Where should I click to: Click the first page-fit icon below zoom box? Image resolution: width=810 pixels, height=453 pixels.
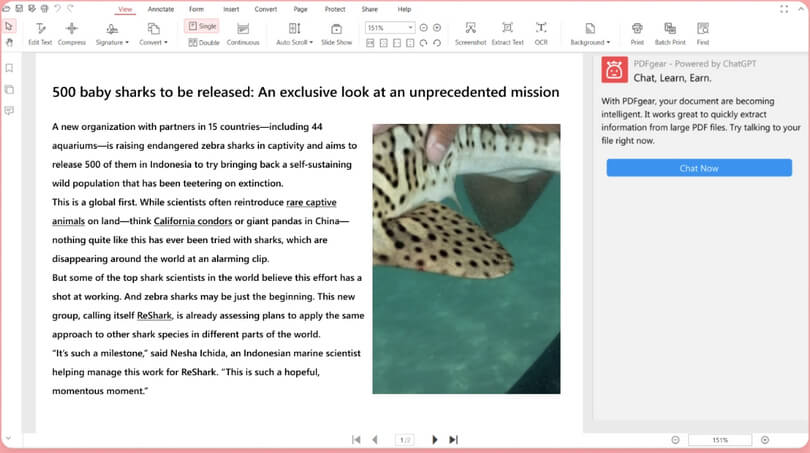click(x=370, y=43)
